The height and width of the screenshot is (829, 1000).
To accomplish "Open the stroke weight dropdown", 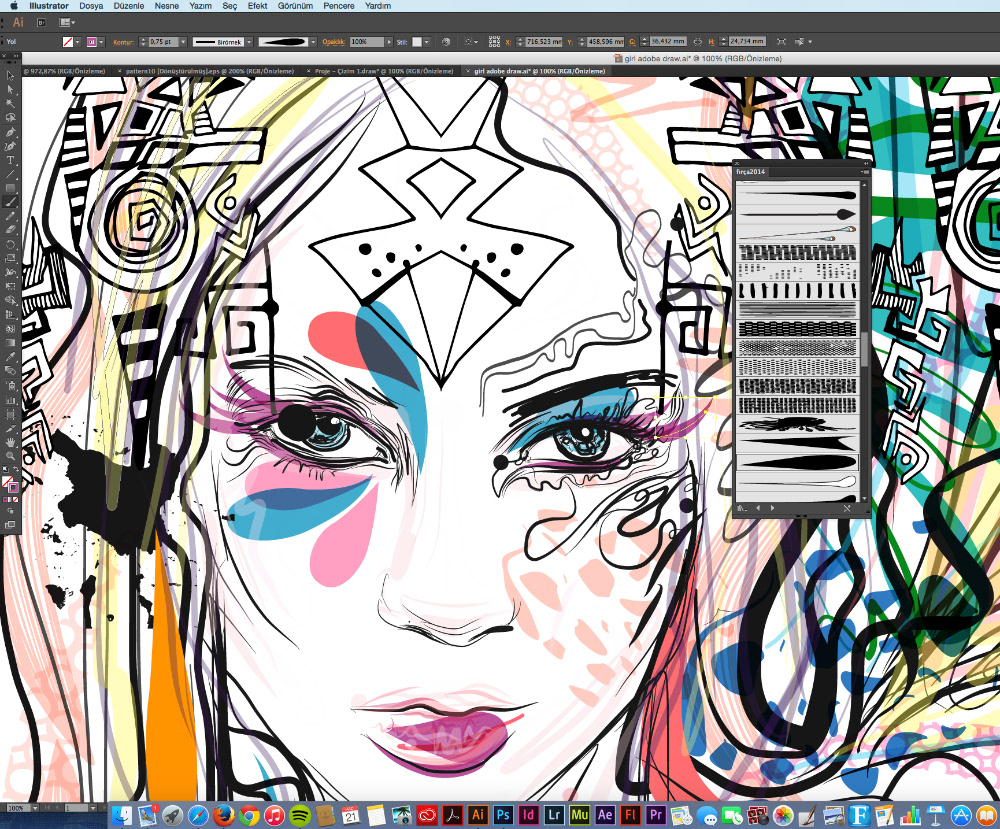I will tap(183, 42).
